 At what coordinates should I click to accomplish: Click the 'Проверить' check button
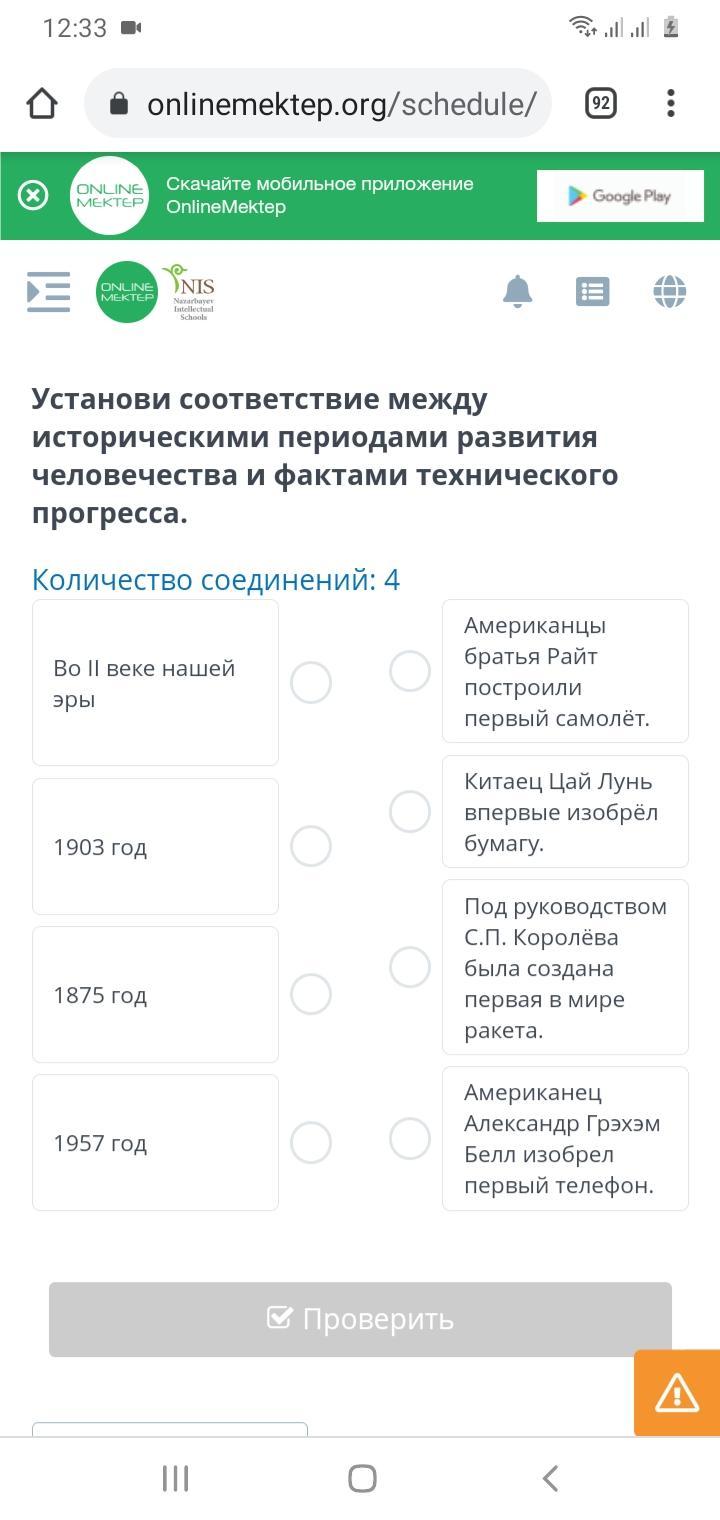[x=360, y=1319]
